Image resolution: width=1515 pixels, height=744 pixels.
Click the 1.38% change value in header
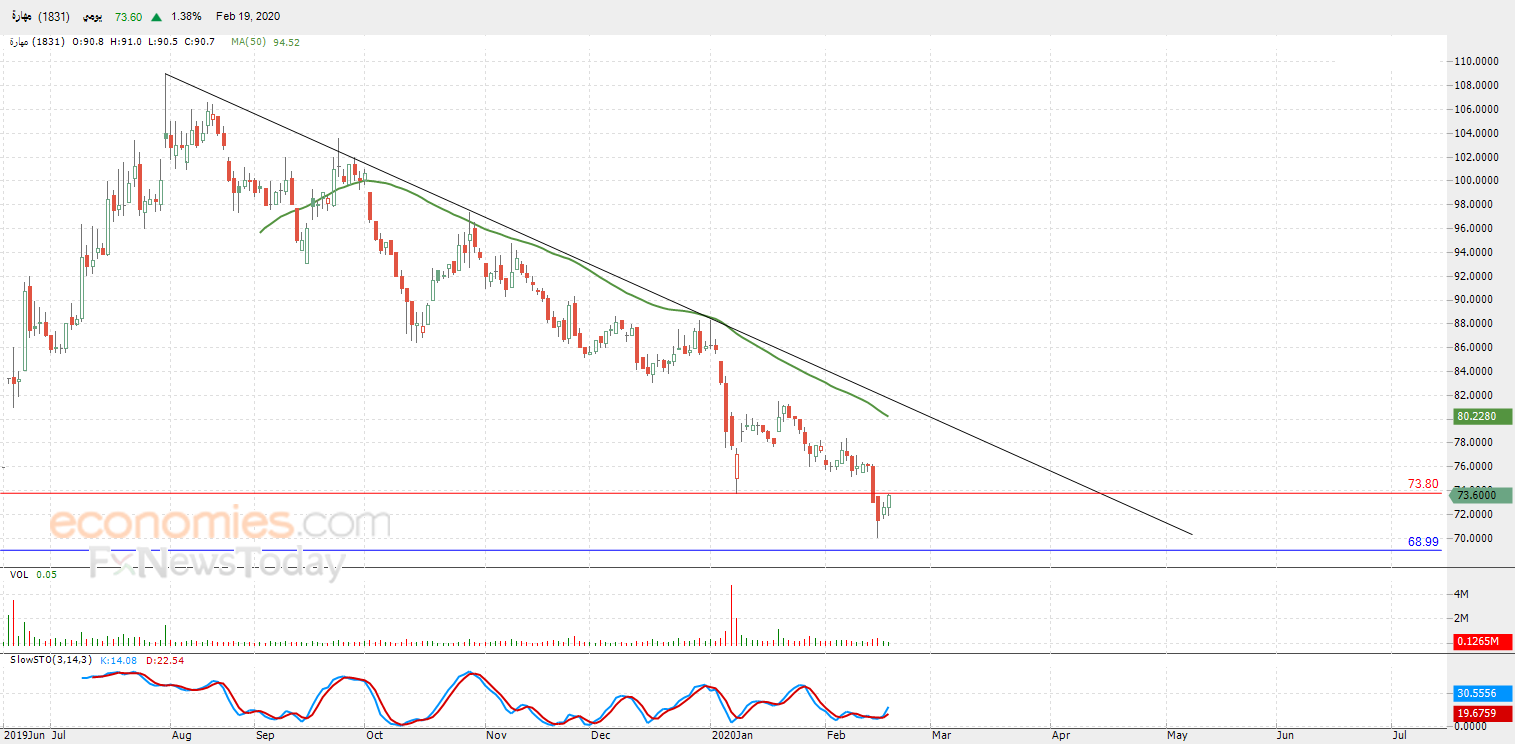186,17
